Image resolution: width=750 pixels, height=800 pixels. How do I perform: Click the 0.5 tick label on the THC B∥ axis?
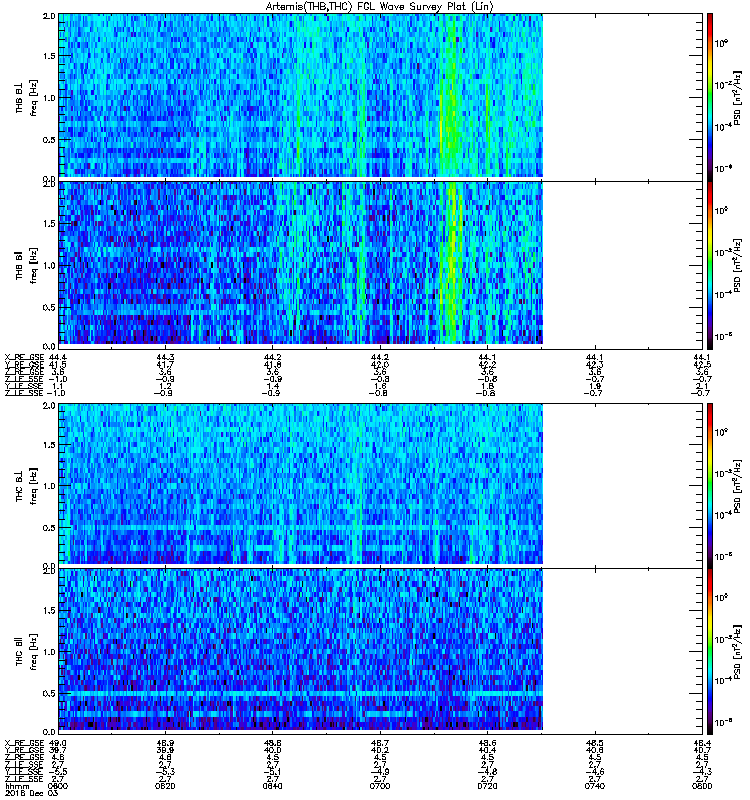[x=49, y=693]
